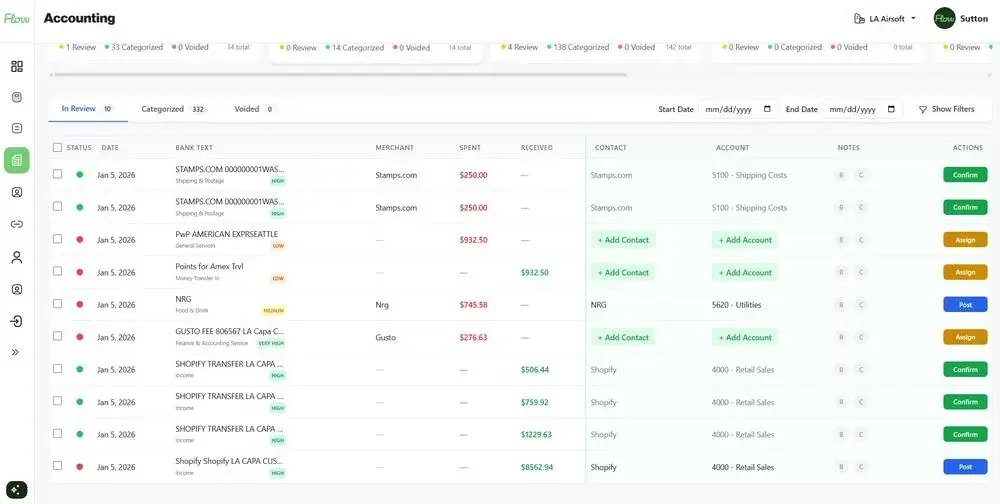The width and height of the screenshot is (1000, 504).
Task: Click the Flow logo
Action: click(x=17, y=19)
